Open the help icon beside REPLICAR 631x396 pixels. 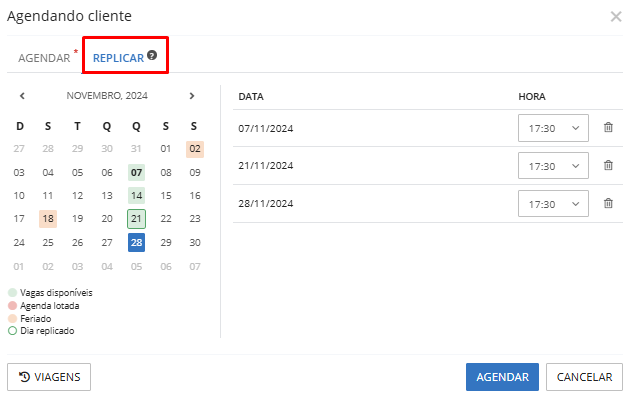pos(152,55)
